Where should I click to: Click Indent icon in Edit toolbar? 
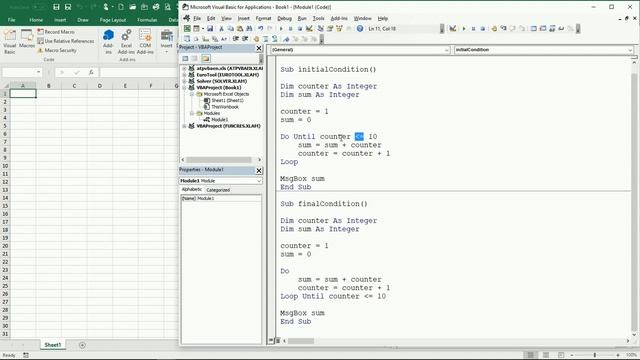tap(236, 39)
